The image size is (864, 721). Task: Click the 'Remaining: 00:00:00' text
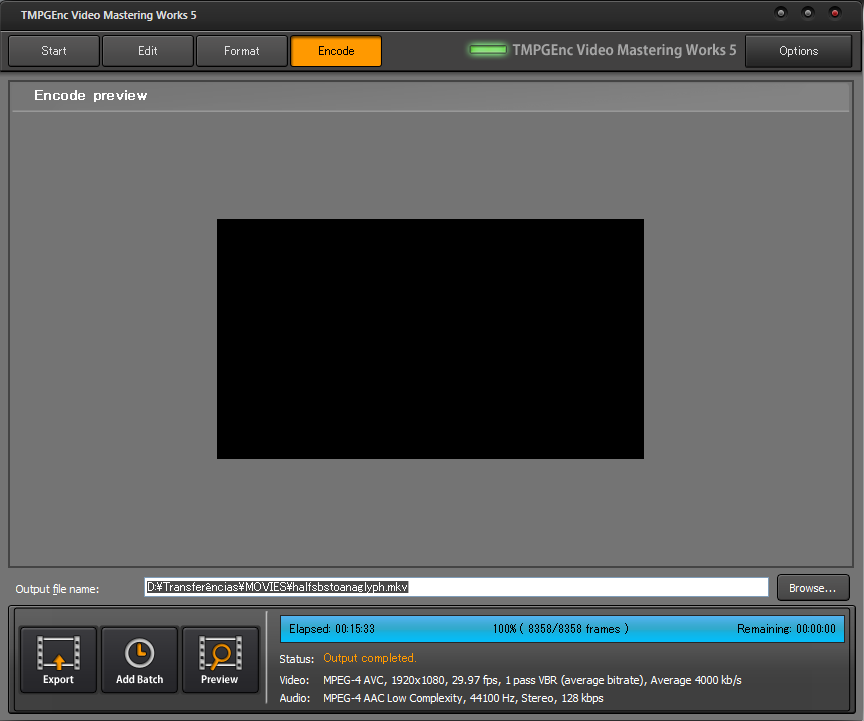(x=786, y=629)
